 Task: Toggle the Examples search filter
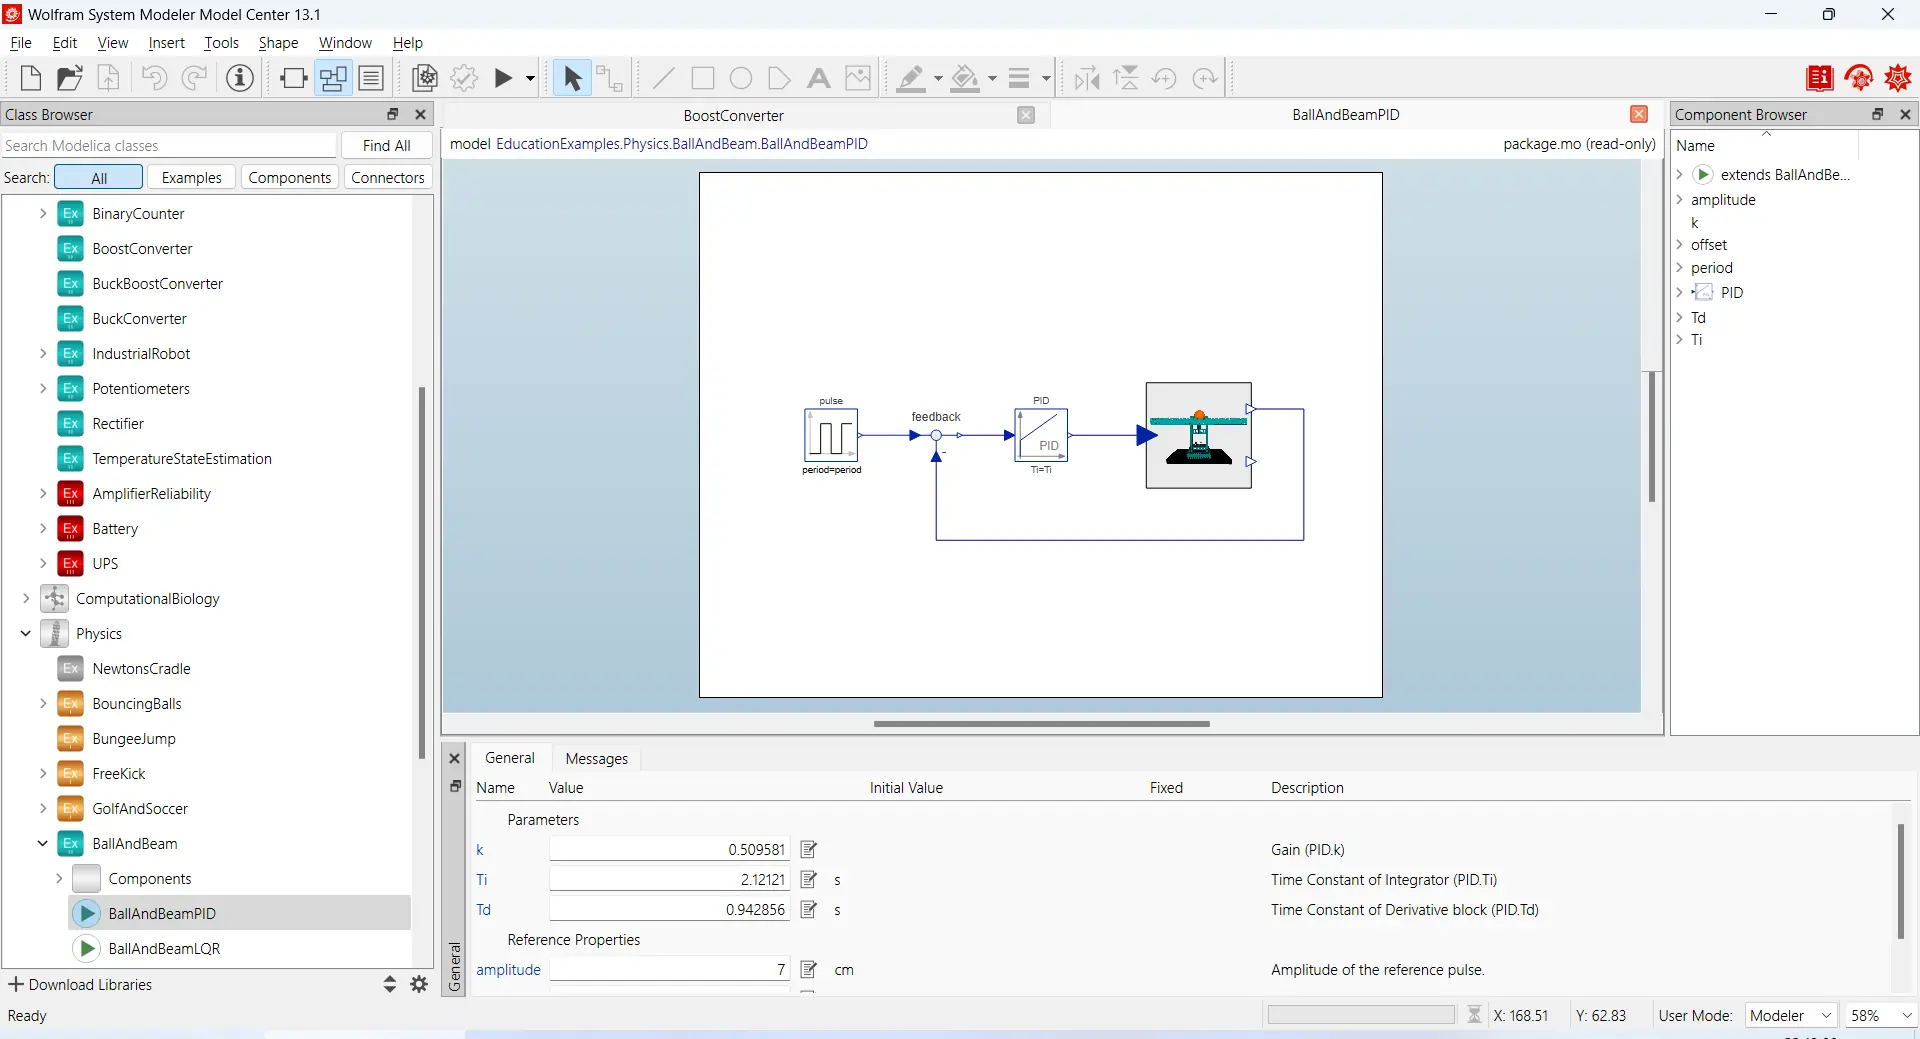click(x=191, y=177)
